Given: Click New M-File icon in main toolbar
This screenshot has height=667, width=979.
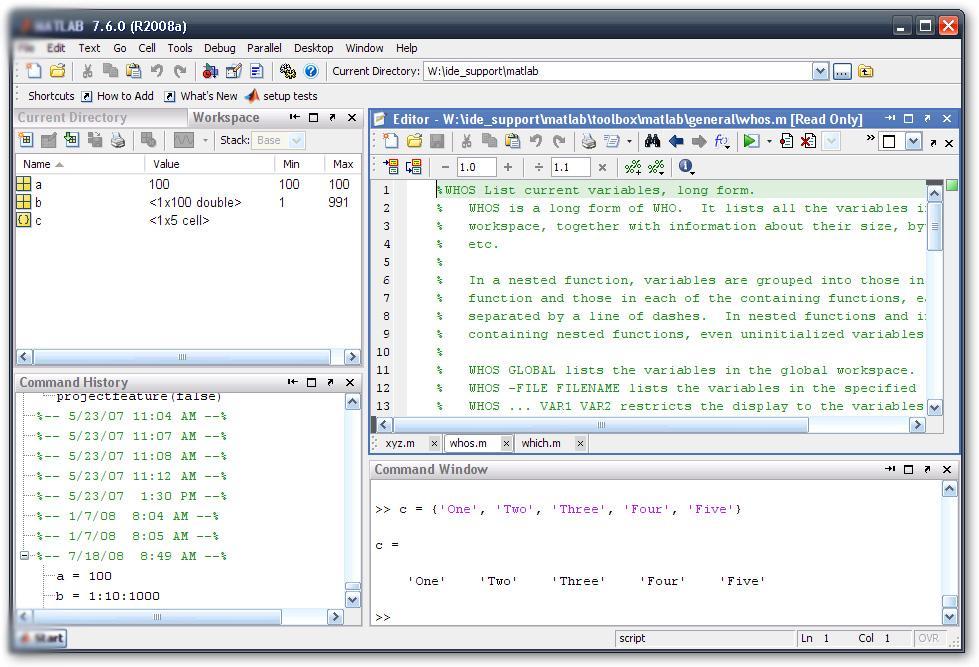Looking at the screenshot, I should [x=34, y=71].
